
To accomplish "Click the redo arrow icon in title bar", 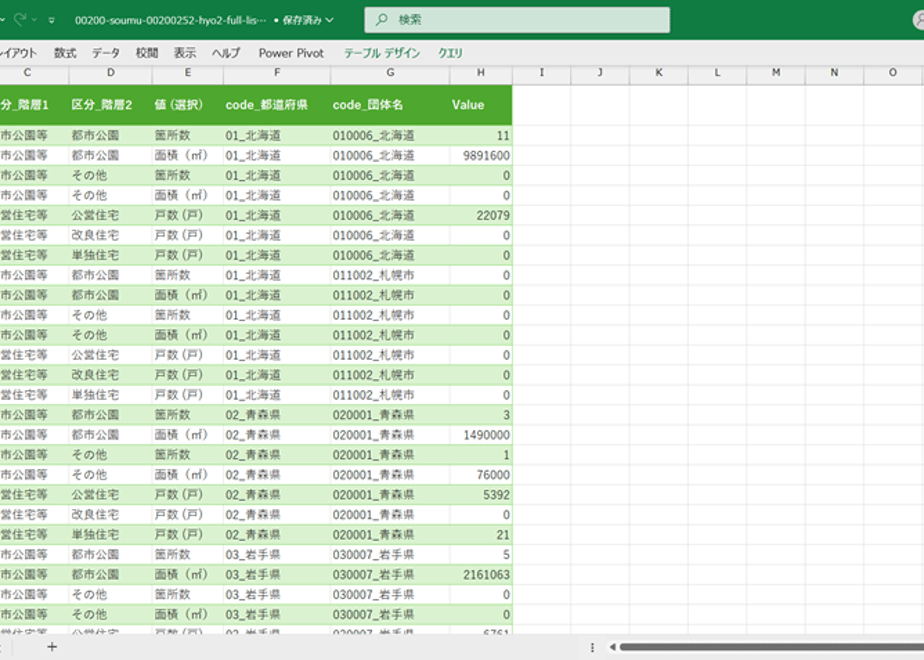I will pyautogui.click(x=19, y=19).
